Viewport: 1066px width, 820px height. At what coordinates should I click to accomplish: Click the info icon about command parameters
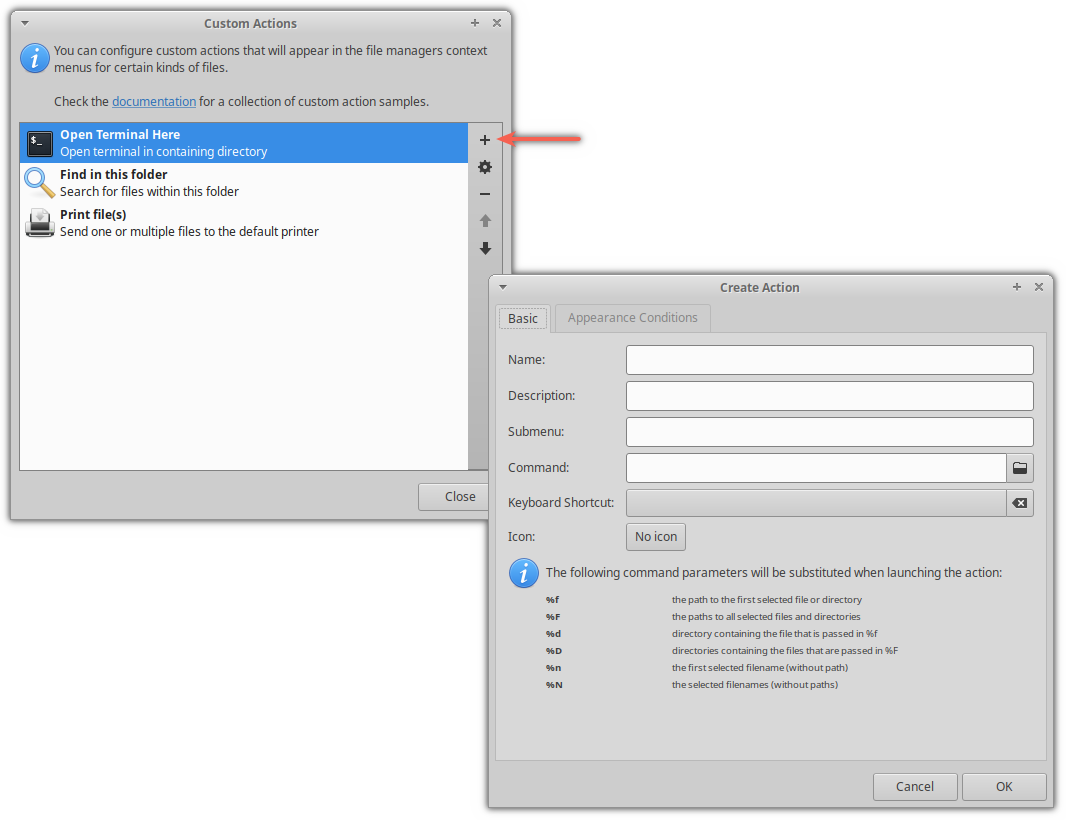point(523,573)
